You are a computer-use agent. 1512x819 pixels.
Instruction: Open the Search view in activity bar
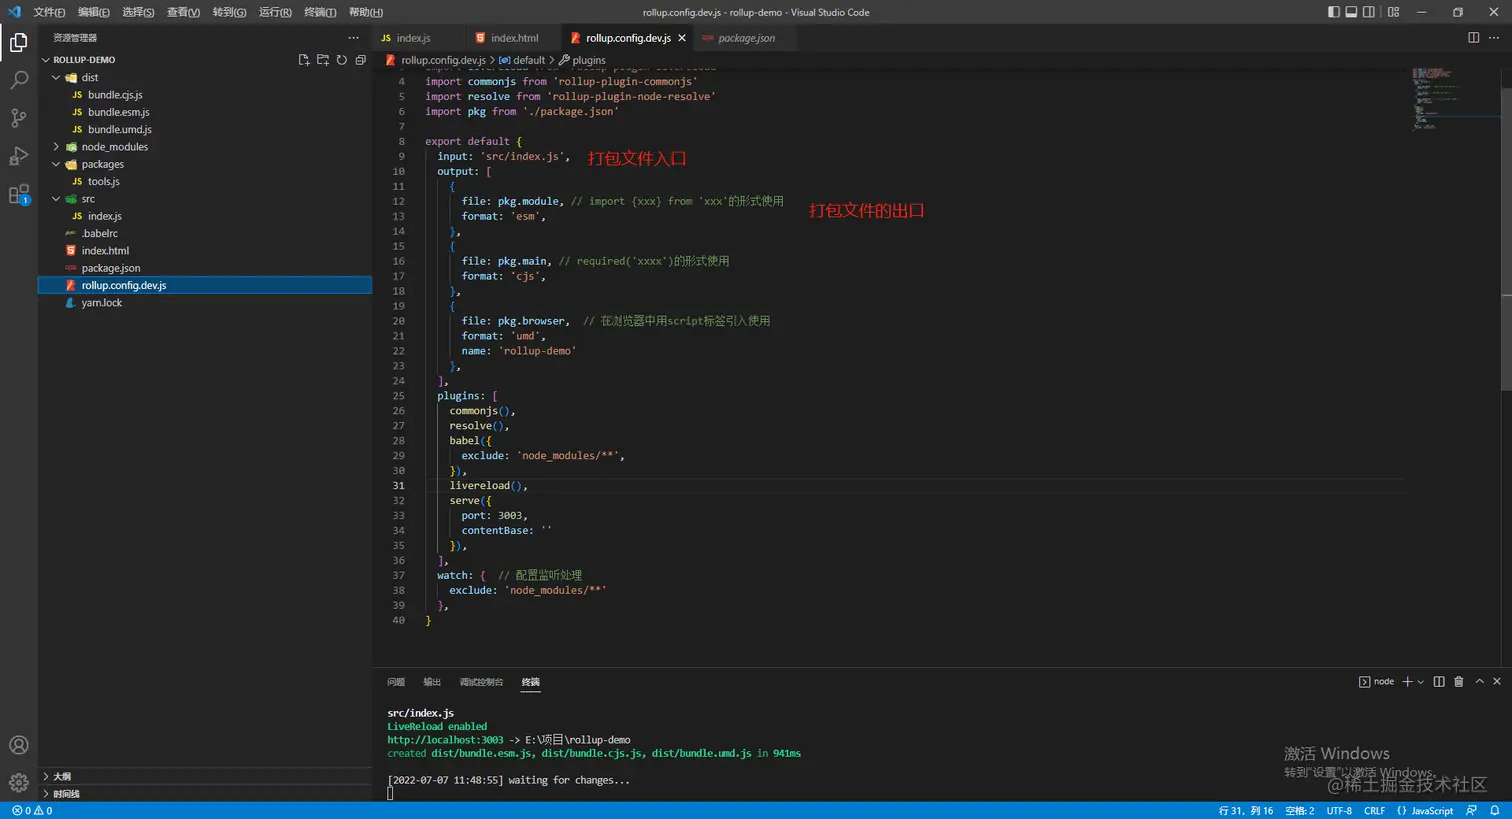[x=18, y=80]
